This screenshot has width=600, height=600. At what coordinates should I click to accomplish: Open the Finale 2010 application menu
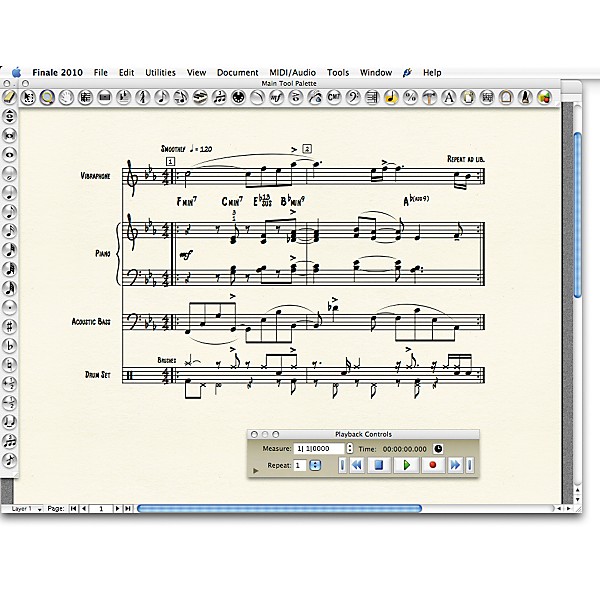pos(57,72)
